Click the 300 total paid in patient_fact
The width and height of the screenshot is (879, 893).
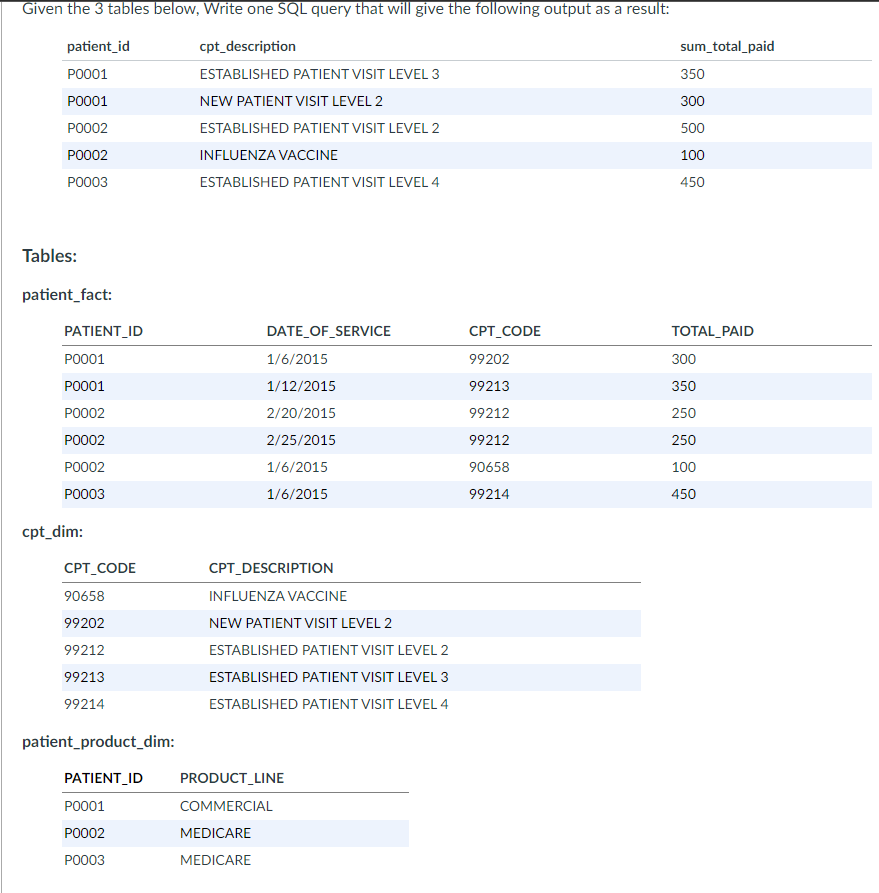684,359
